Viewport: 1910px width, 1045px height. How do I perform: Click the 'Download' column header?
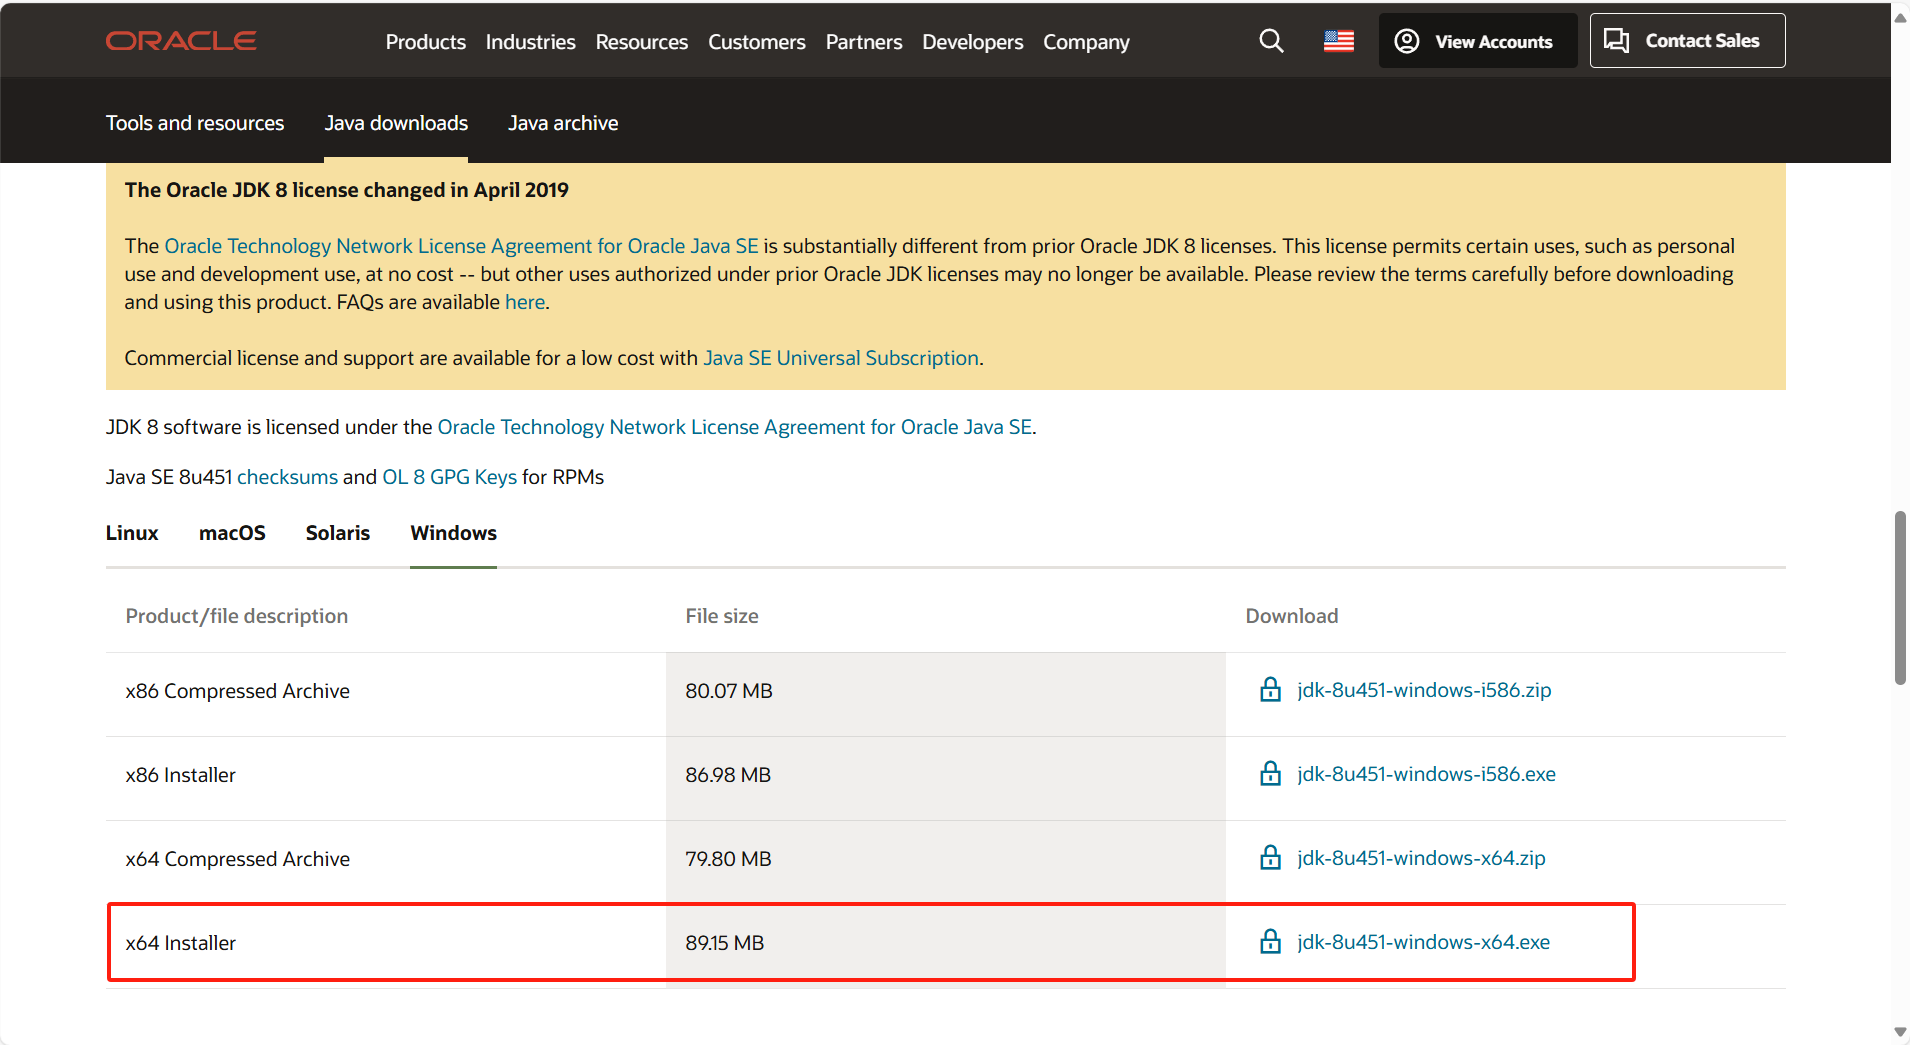point(1291,616)
